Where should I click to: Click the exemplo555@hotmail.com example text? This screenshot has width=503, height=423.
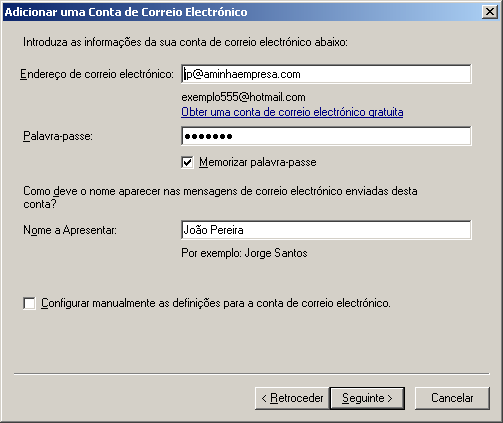click(x=243, y=97)
